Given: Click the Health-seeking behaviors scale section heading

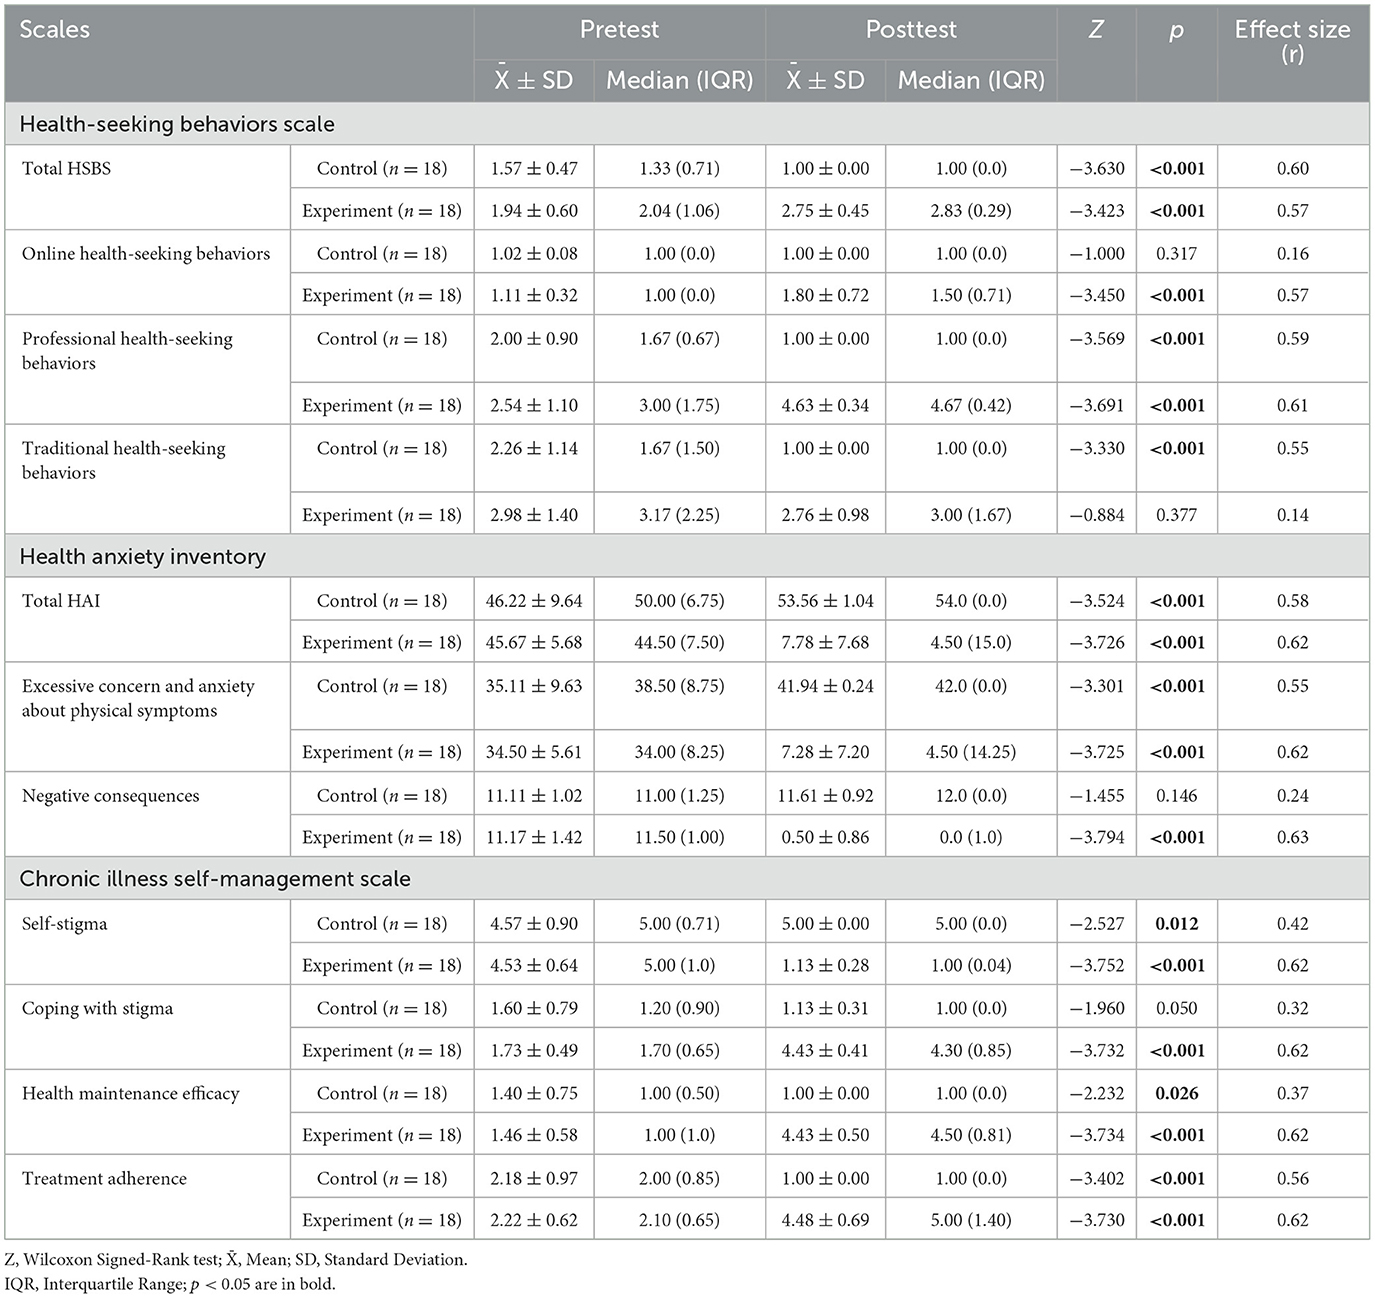Looking at the screenshot, I should (x=177, y=124).
